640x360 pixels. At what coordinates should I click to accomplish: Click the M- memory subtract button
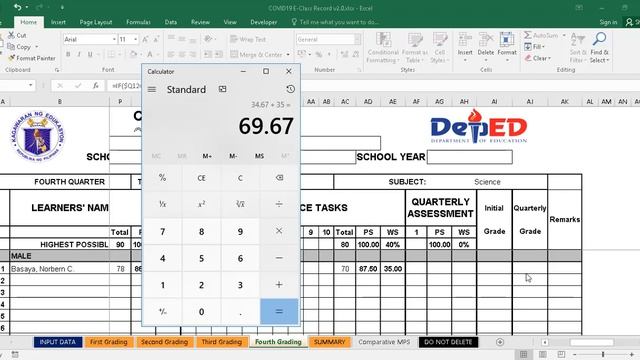pos(233,156)
